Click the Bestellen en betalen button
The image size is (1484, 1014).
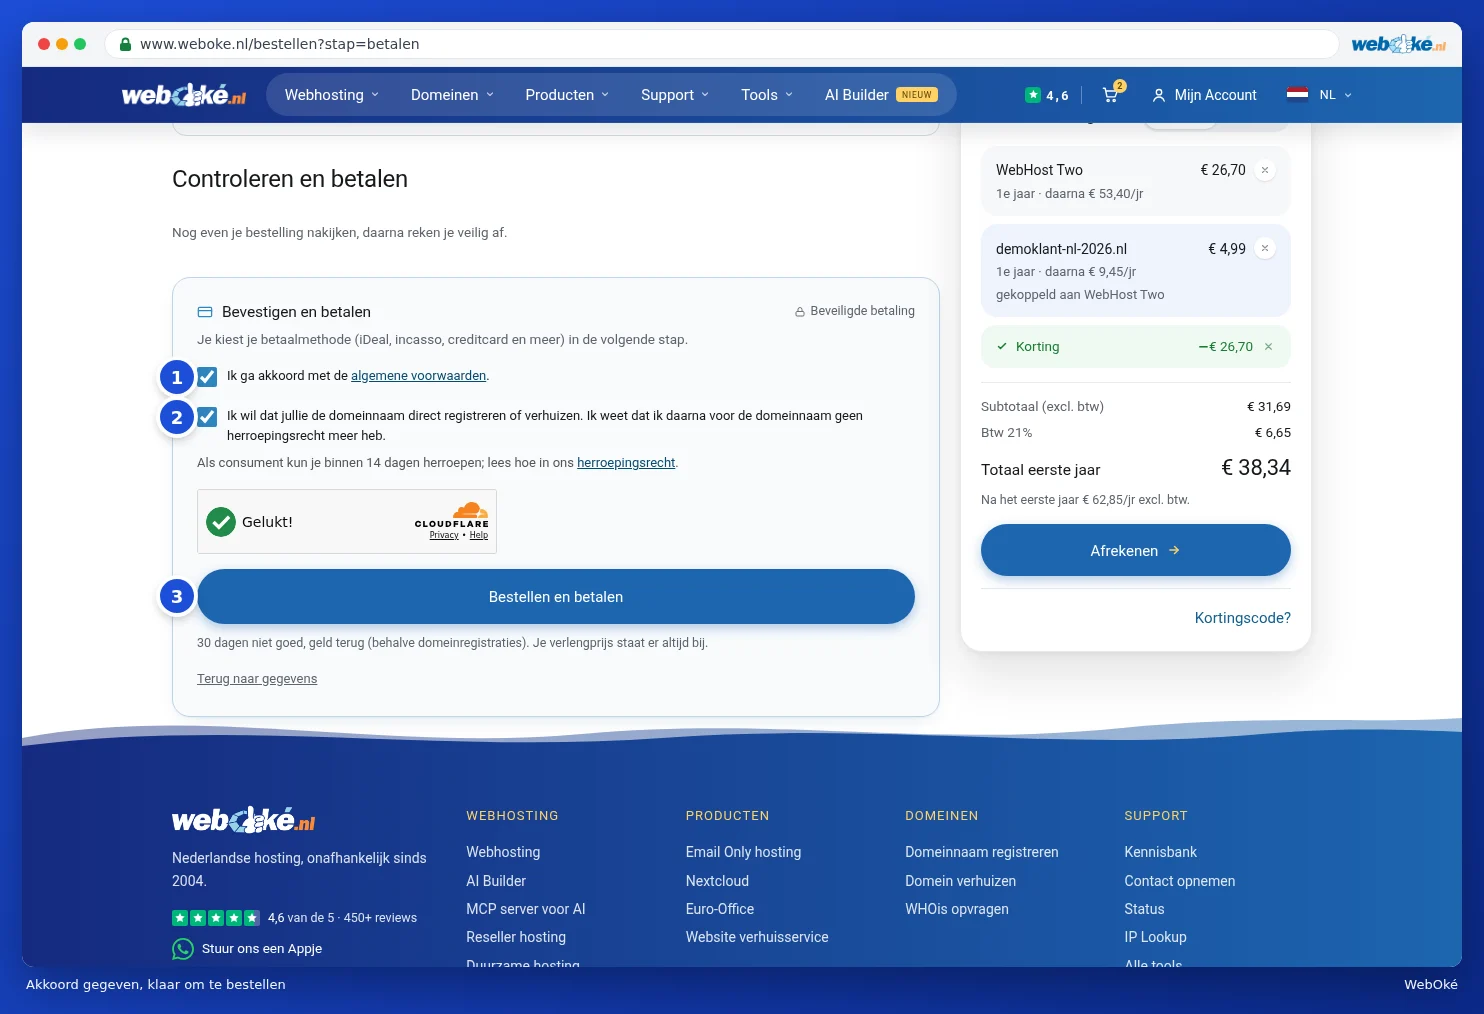coord(556,597)
